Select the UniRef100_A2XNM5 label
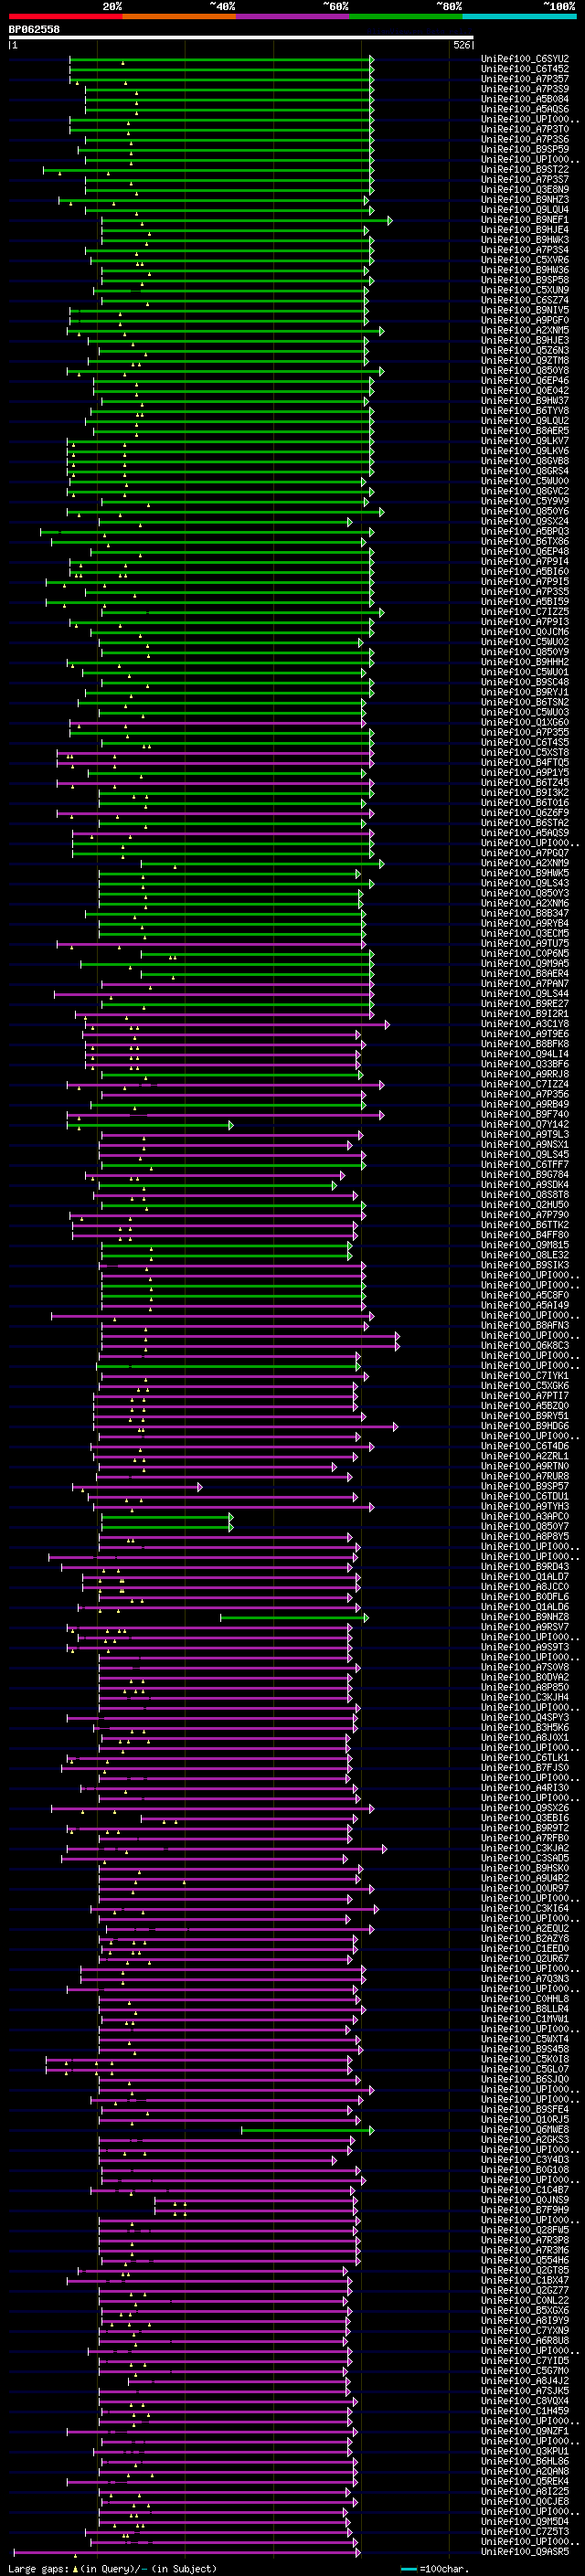 tap(525, 331)
